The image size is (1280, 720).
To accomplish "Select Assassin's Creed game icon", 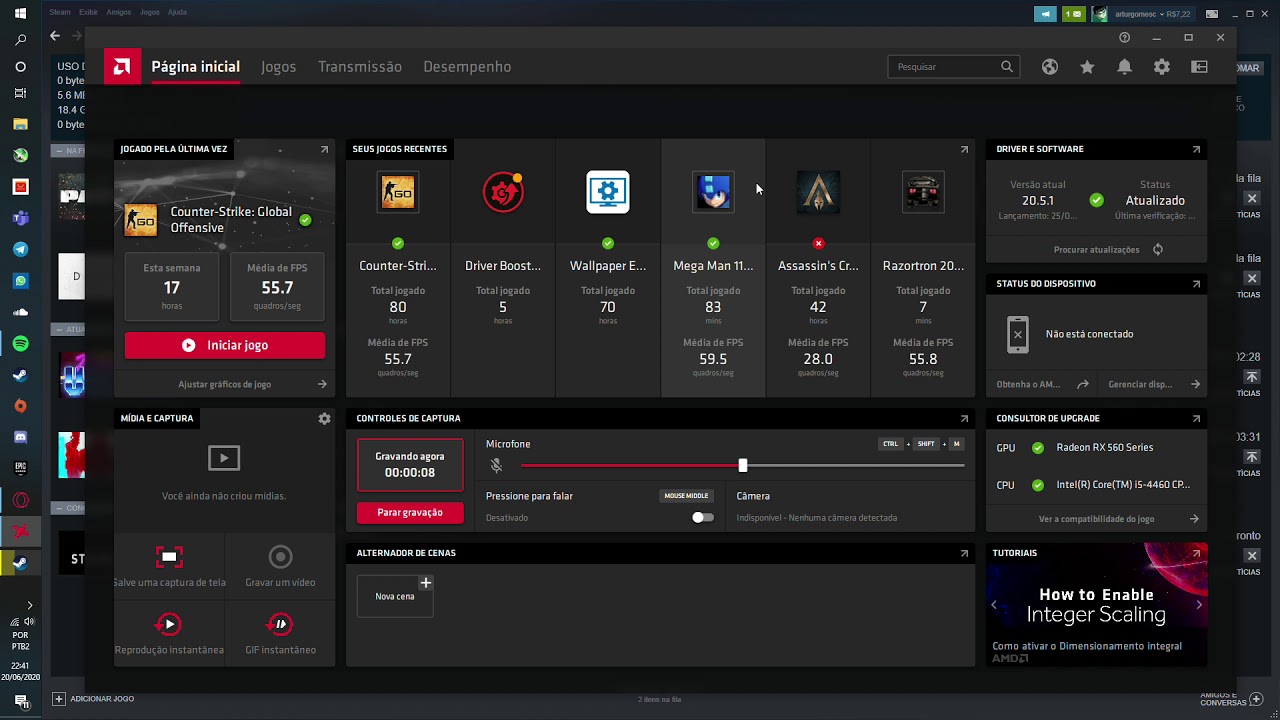I will coord(818,192).
